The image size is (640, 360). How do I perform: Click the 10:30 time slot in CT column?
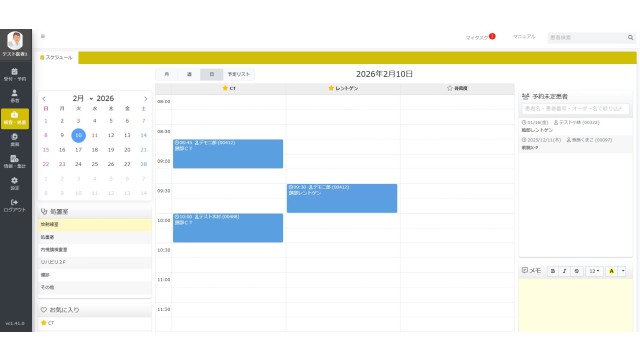229,250
